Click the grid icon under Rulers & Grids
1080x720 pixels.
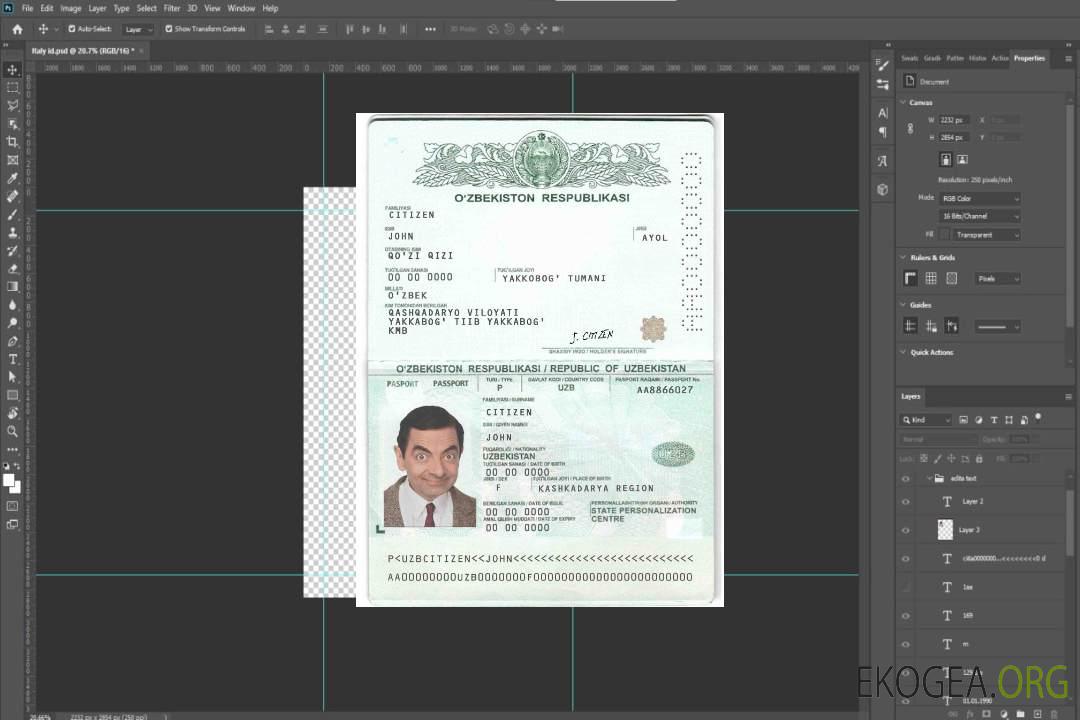coord(931,278)
